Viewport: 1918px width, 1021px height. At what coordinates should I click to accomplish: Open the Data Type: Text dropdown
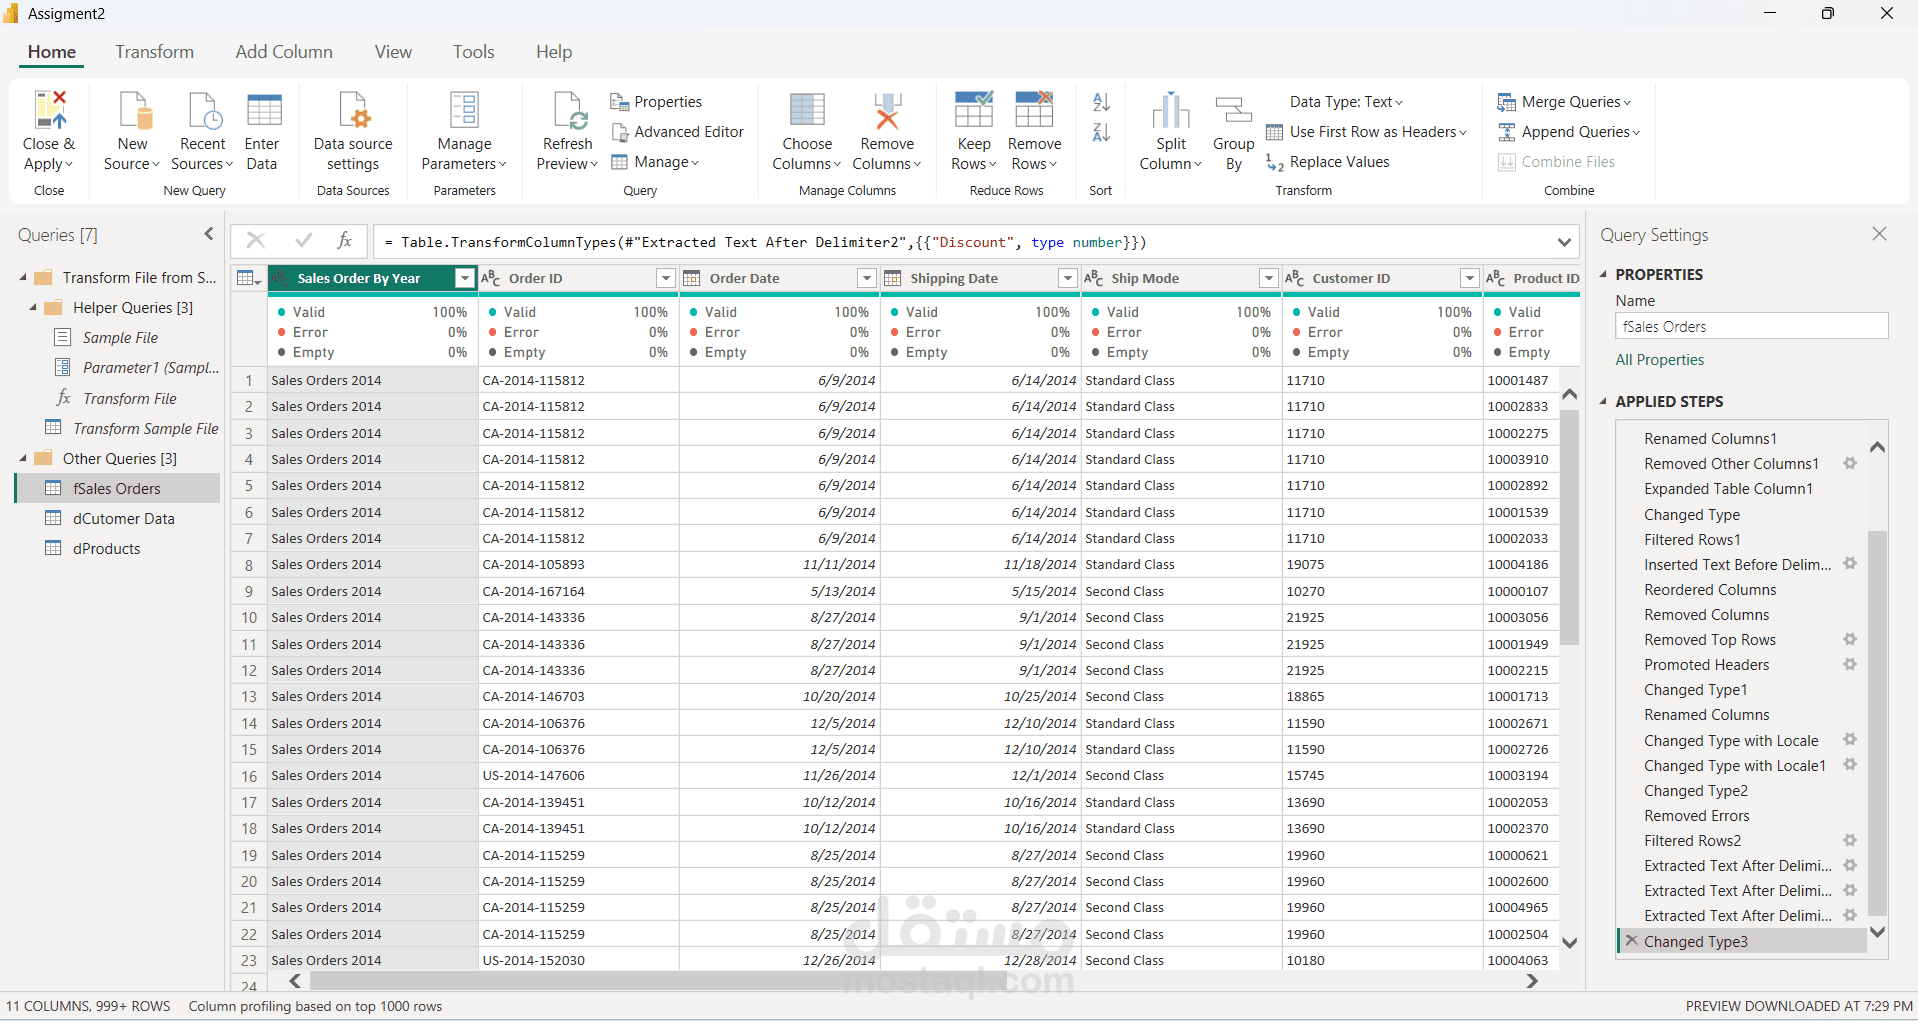(x=1346, y=101)
